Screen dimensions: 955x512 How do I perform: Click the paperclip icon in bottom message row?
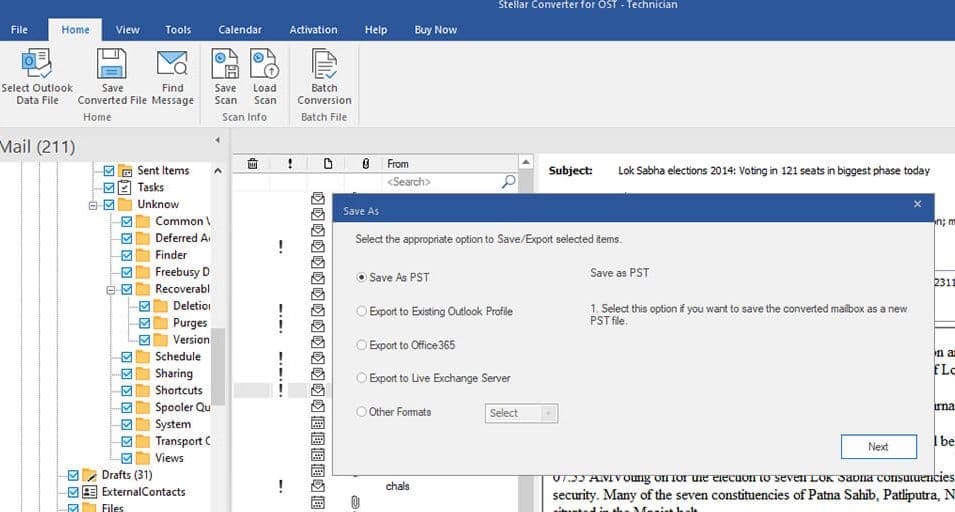tap(355, 502)
